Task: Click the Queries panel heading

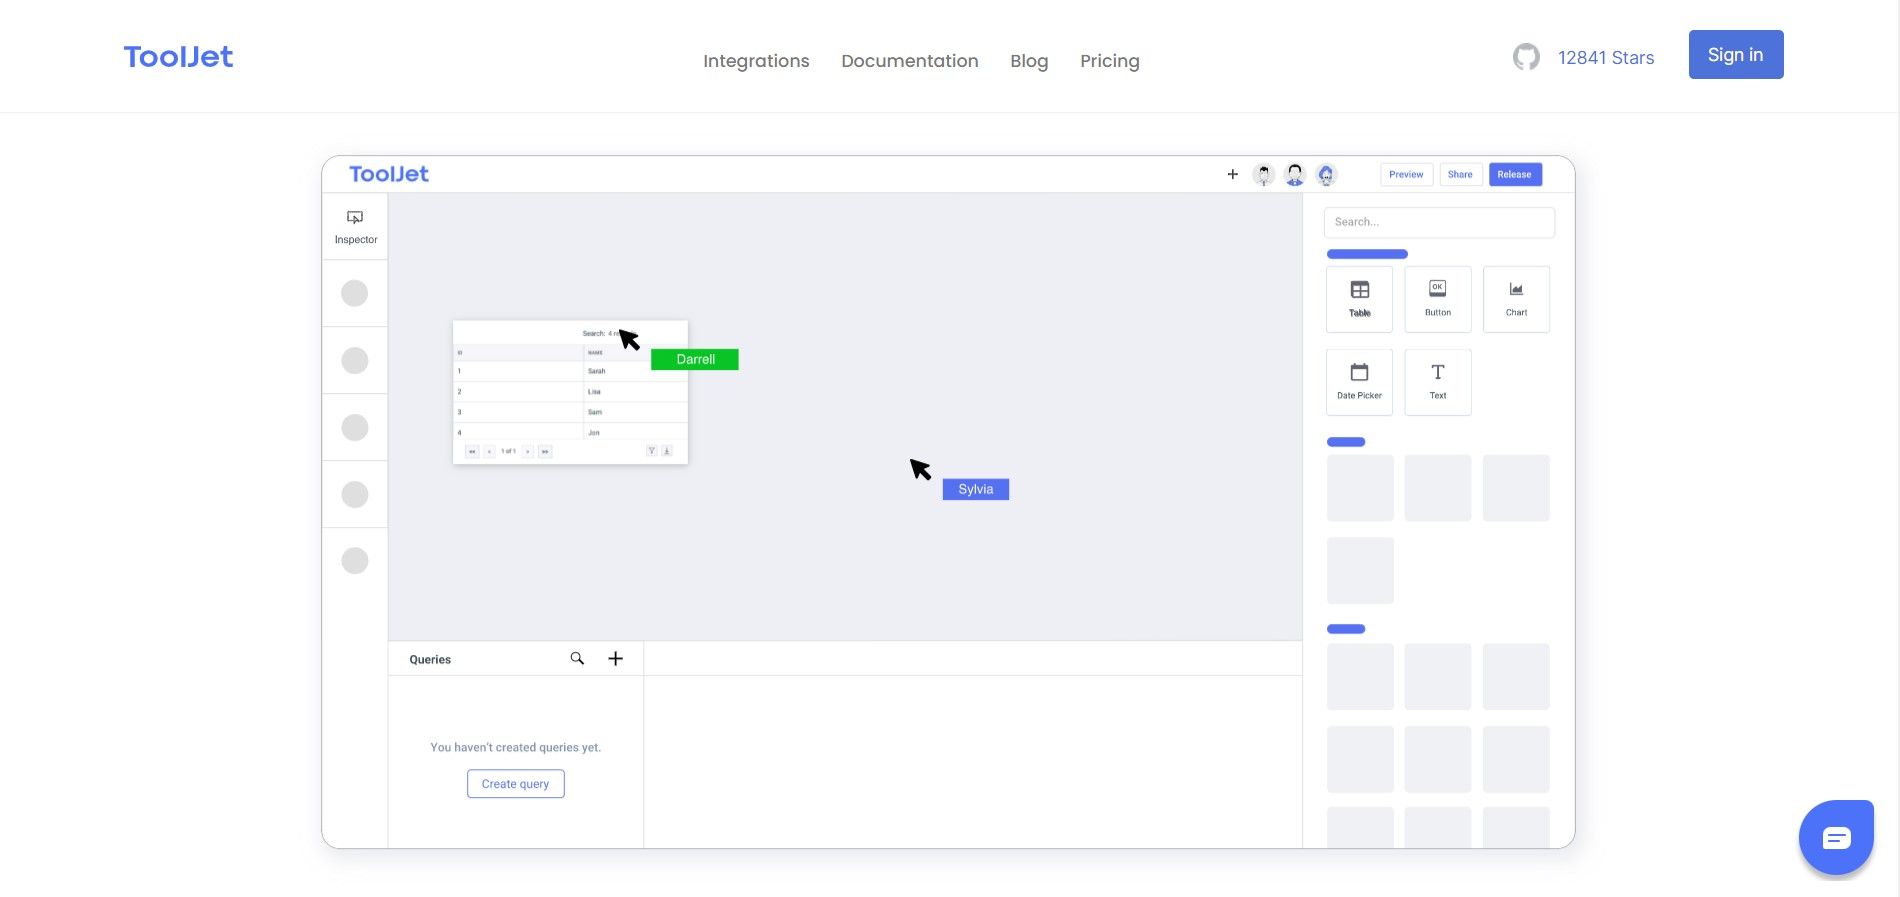Action: coord(430,659)
